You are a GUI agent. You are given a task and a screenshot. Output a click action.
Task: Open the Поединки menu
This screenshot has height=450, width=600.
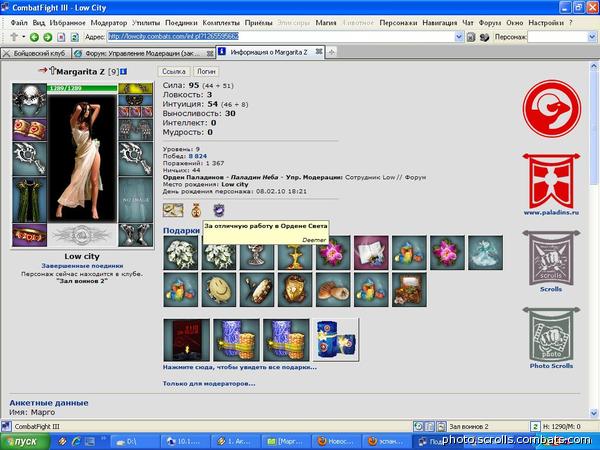181,23
